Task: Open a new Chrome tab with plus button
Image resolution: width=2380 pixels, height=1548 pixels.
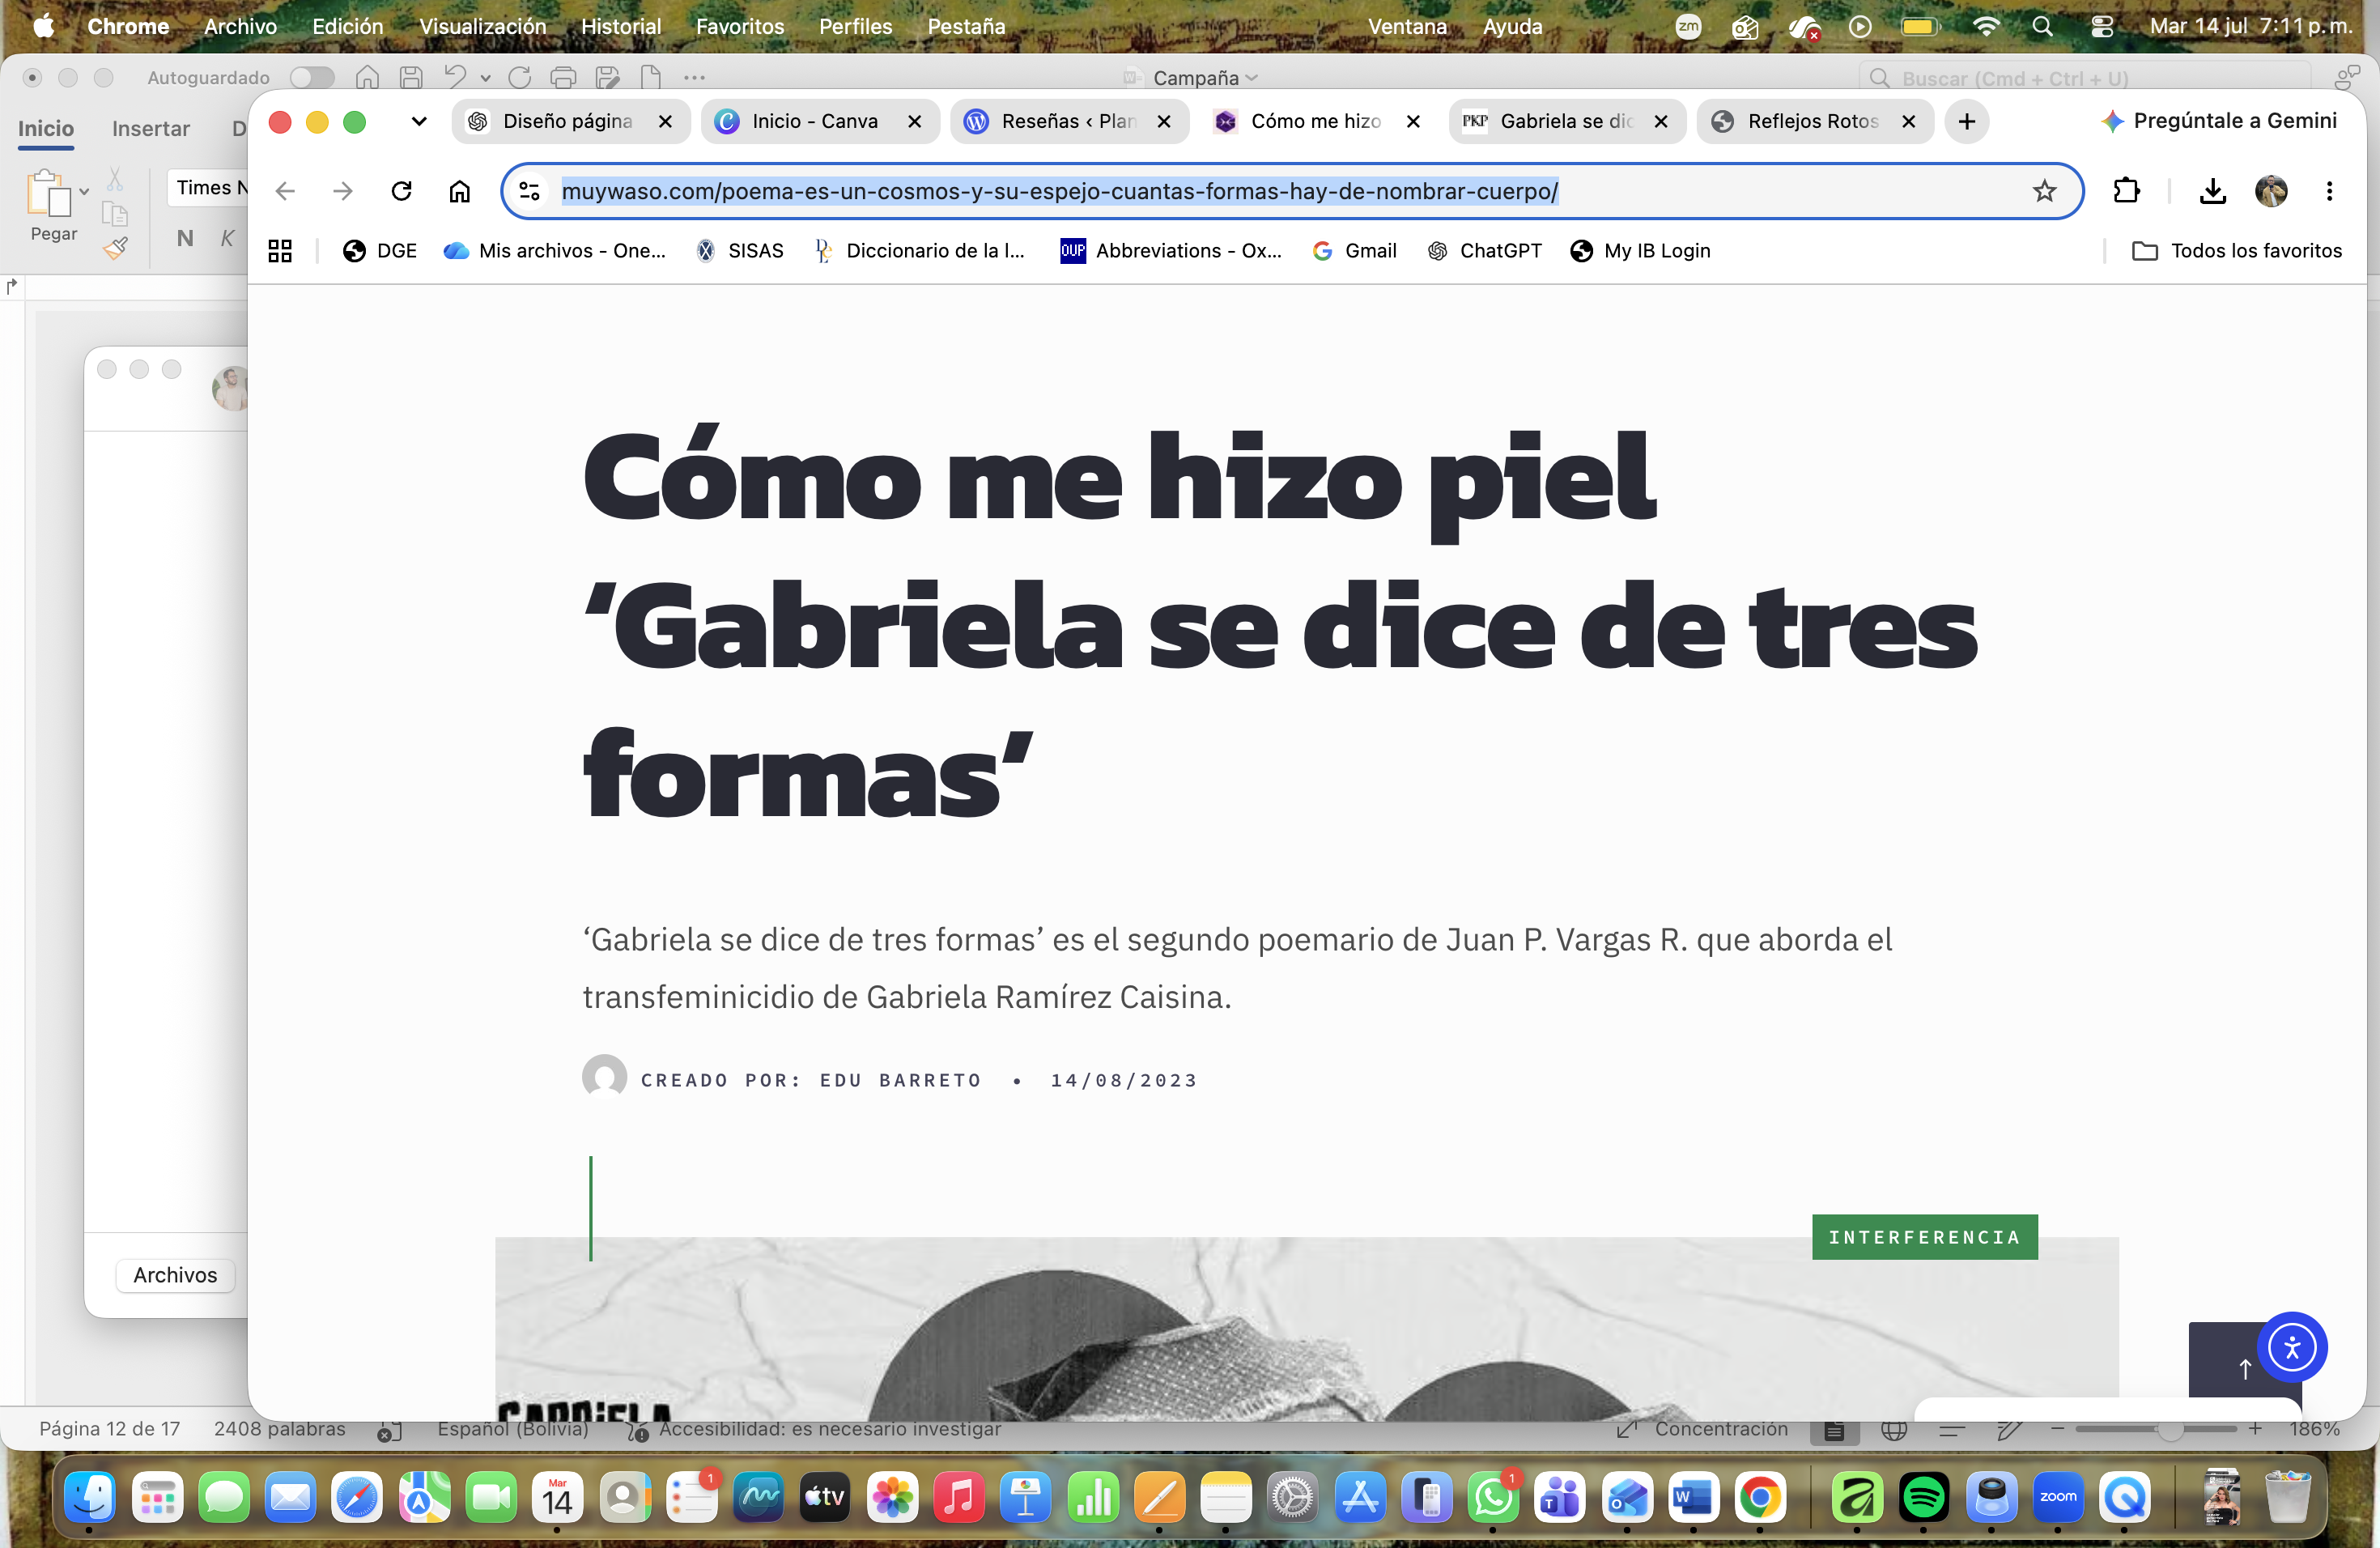Action: click(x=1967, y=122)
